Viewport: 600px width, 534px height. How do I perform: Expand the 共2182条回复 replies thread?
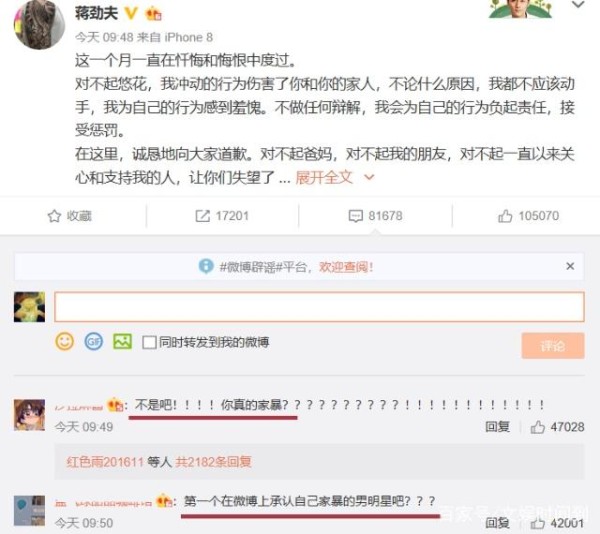213,462
